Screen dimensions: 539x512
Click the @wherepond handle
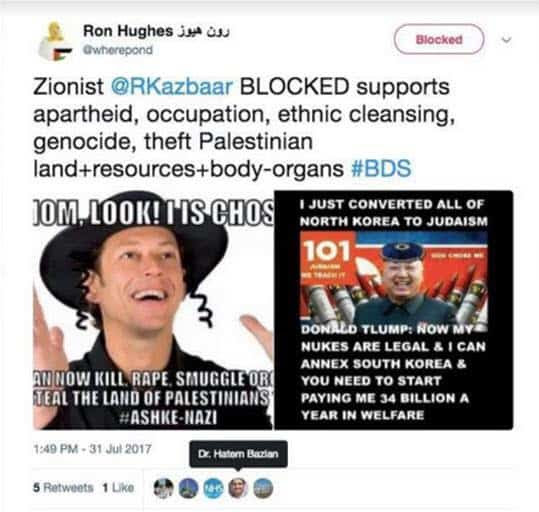(118, 50)
